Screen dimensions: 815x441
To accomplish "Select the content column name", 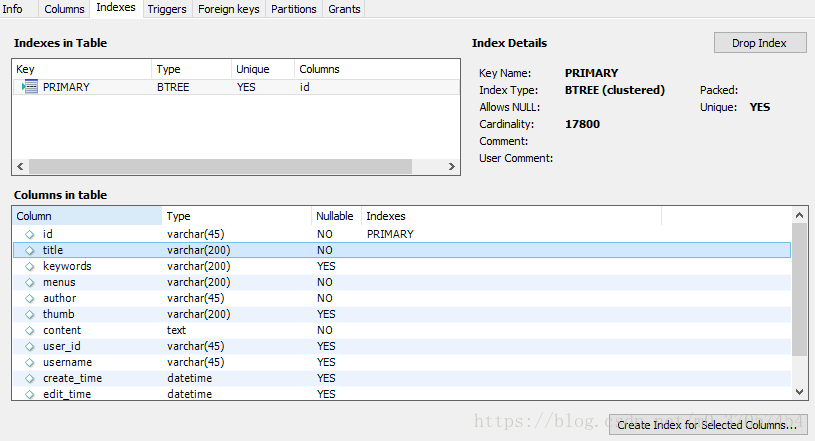I will click(62, 330).
